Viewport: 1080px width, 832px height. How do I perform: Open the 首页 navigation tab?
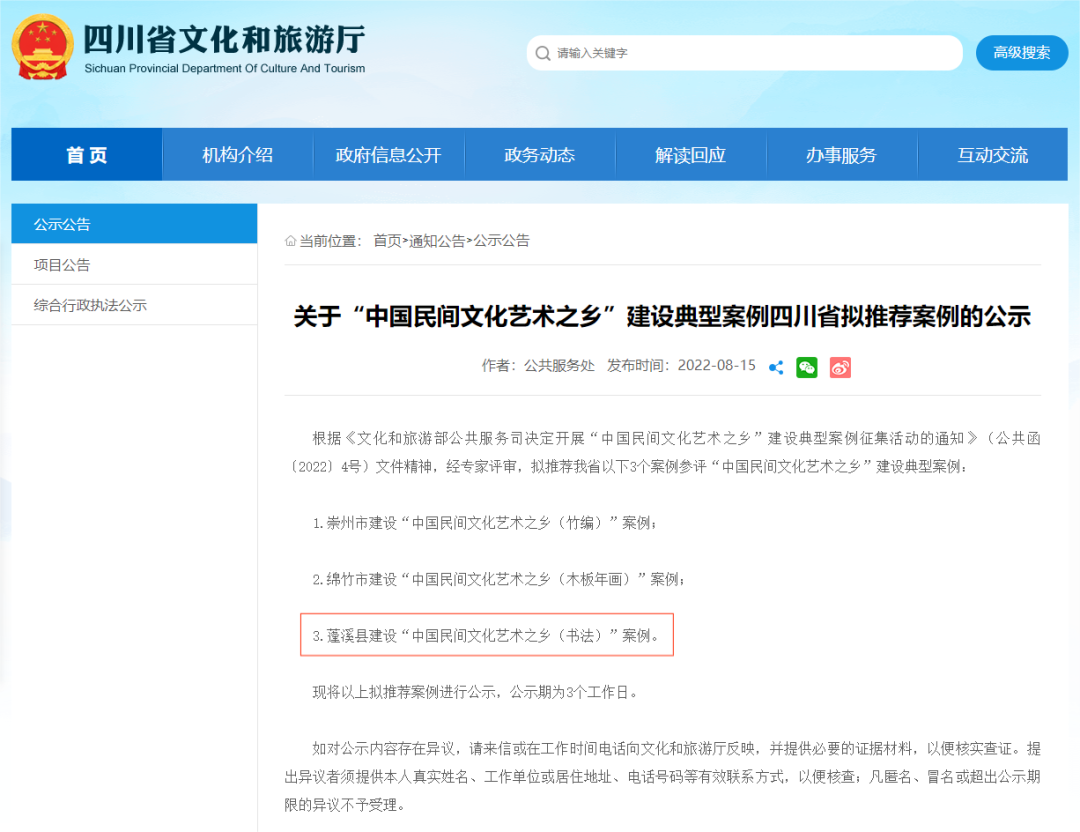point(87,155)
